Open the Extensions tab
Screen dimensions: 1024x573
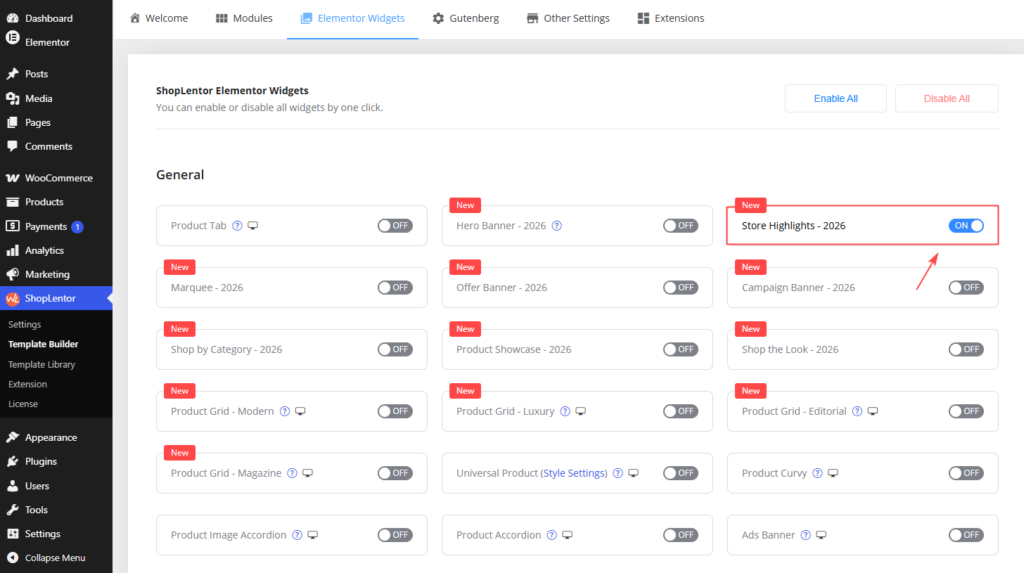671,18
